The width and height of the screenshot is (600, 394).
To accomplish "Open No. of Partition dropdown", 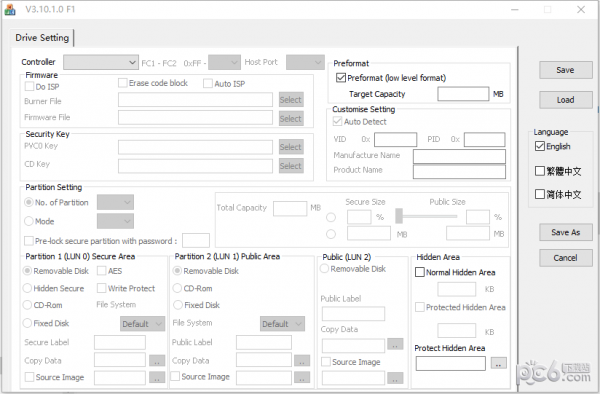I will tap(115, 202).
